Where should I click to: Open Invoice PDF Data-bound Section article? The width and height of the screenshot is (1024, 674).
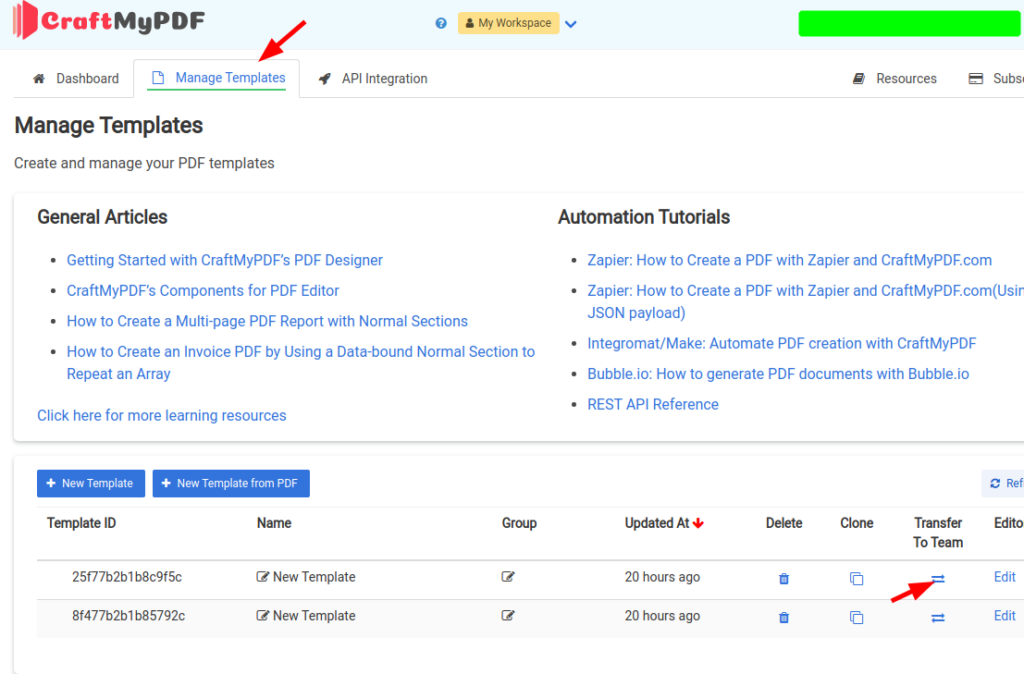[300, 362]
